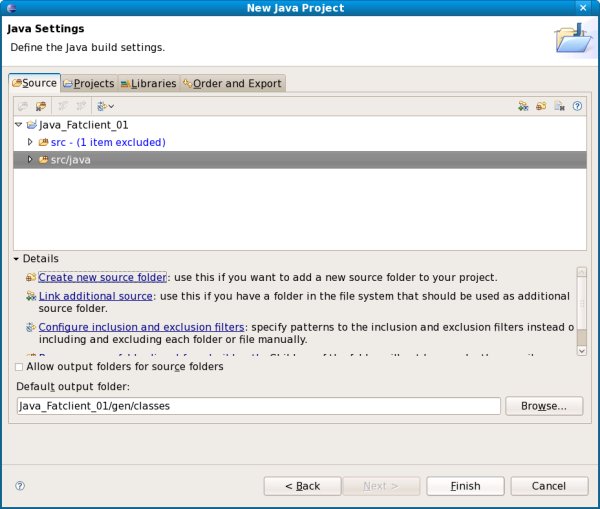The width and height of the screenshot is (600, 509).
Task: Collapse the Java_Fatclient_01 project tree node
Action: [x=19, y=125]
